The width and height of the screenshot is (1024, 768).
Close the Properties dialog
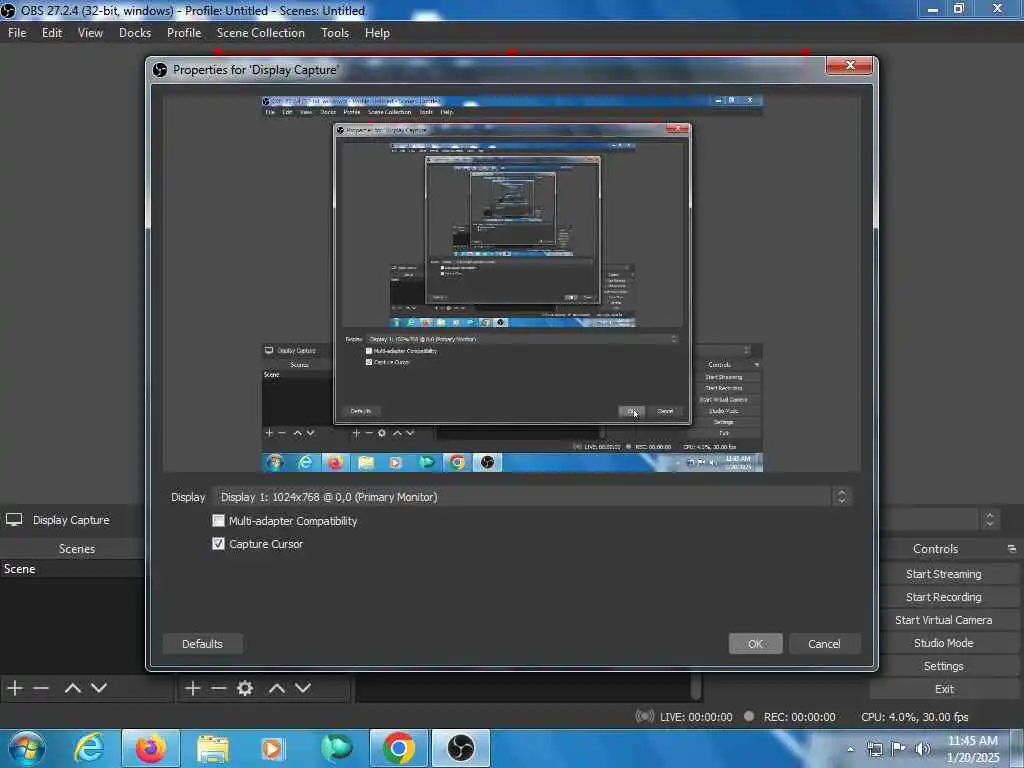[x=849, y=65]
